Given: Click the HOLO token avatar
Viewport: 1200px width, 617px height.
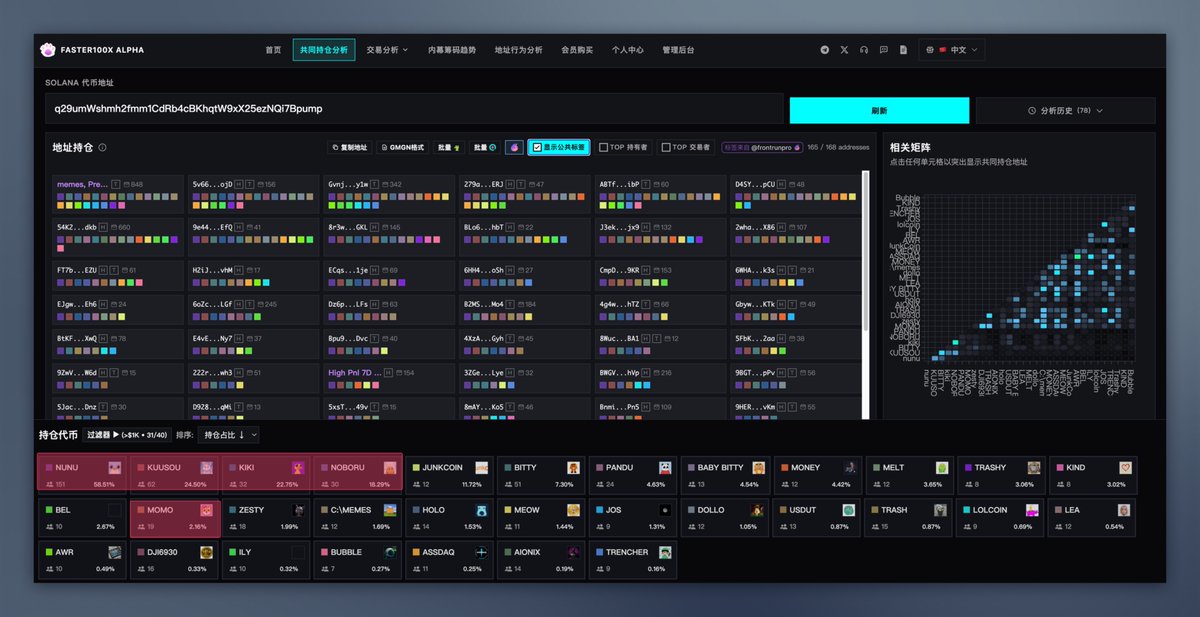Looking at the screenshot, I should (x=482, y=510).
